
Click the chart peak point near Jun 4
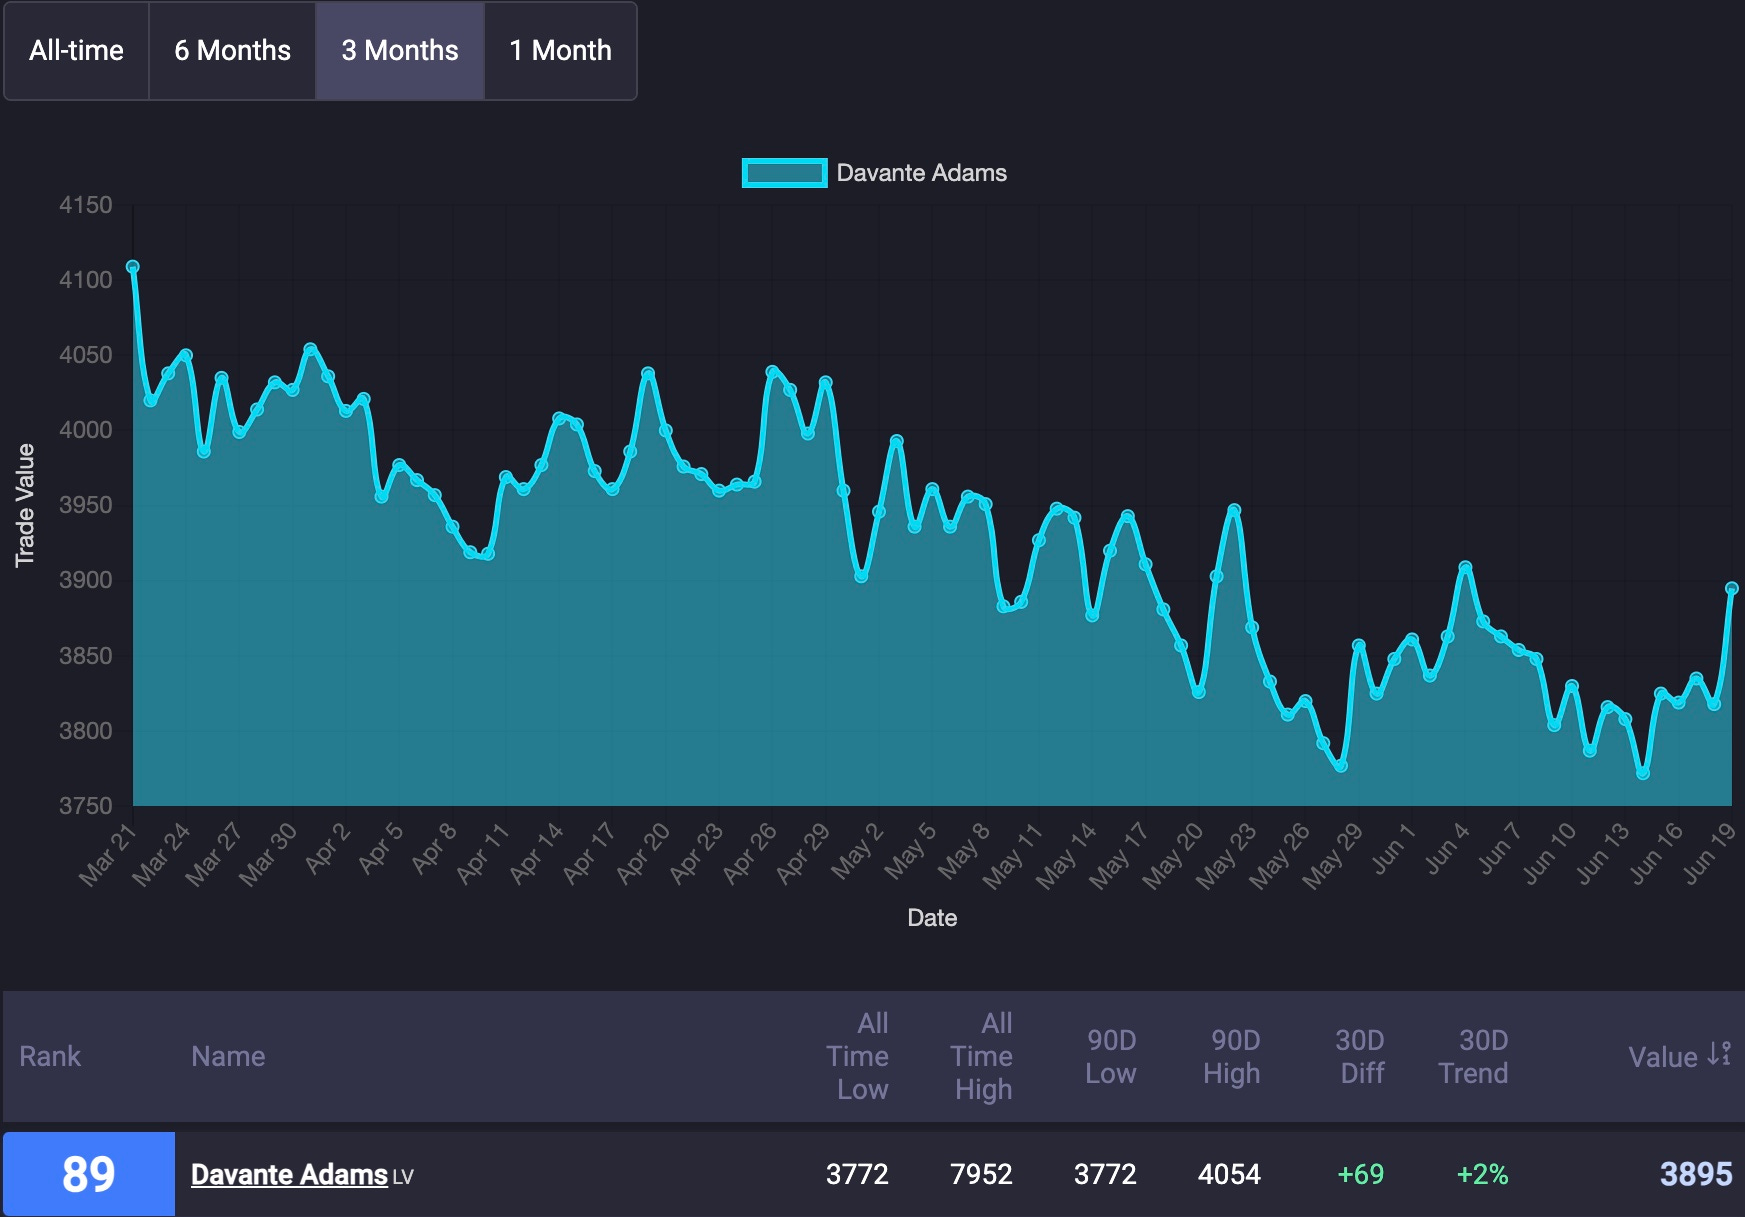pos(1465,567)
